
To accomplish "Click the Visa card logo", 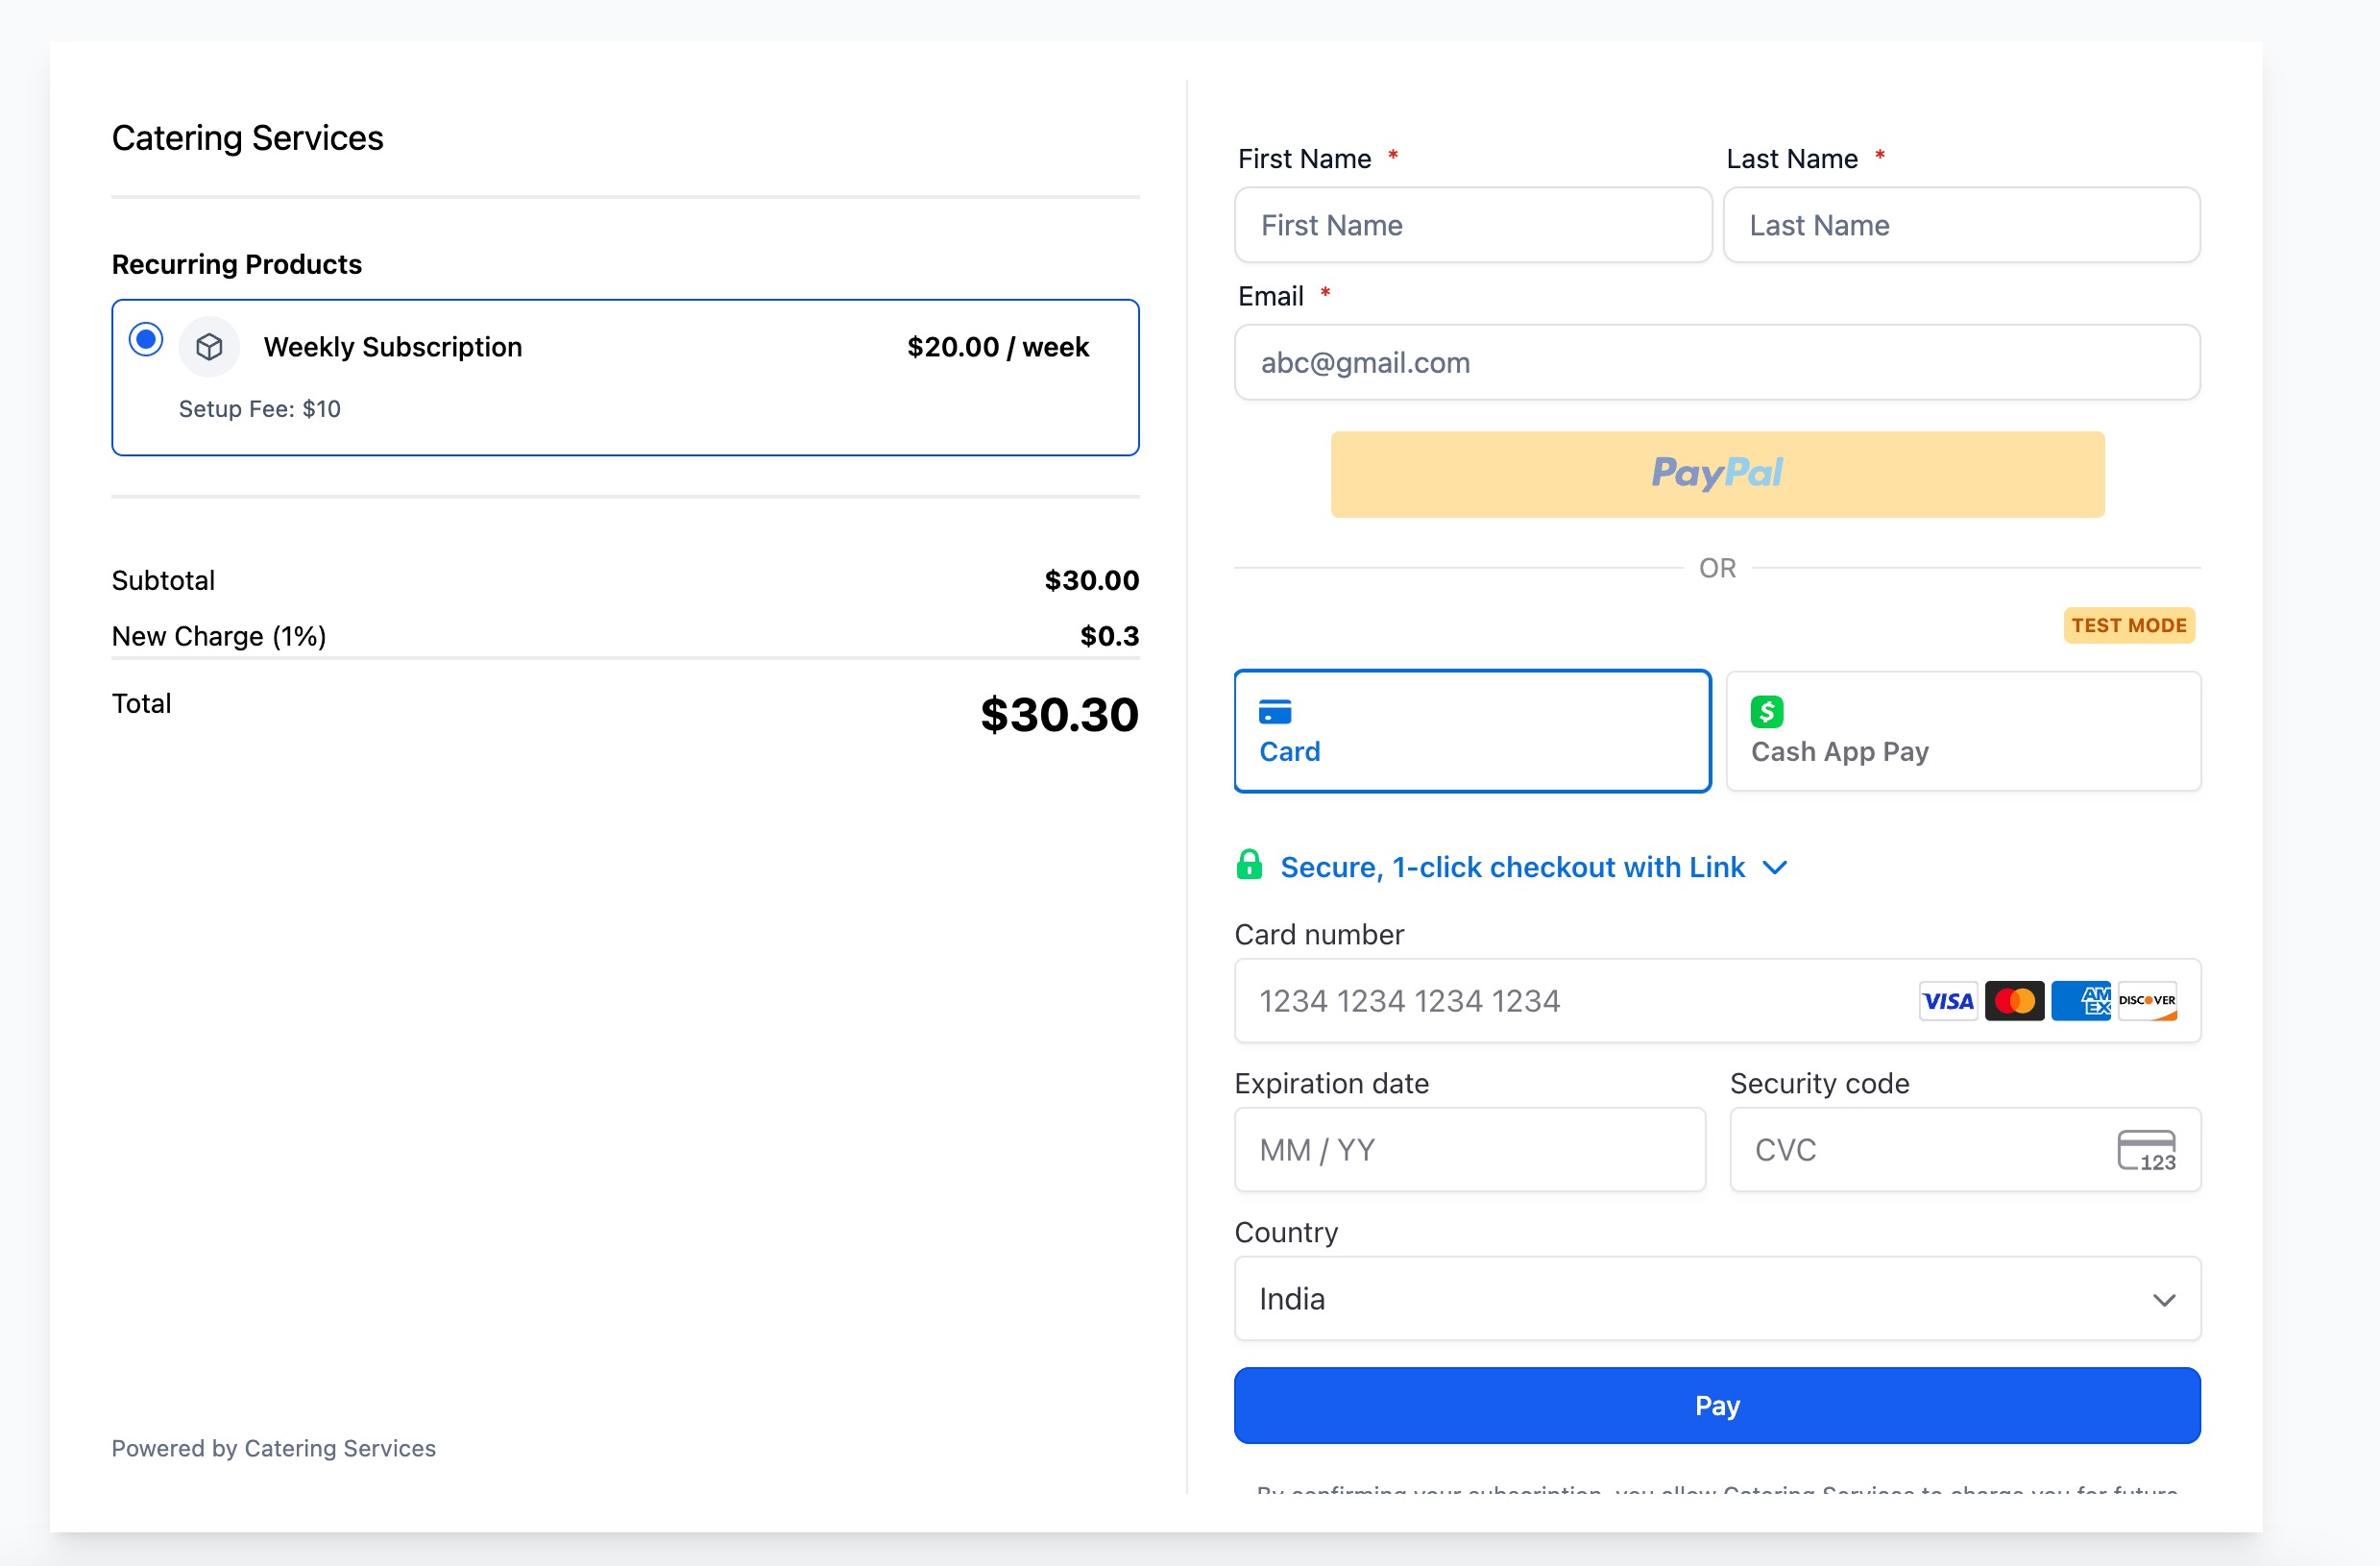I will 1947,1001.
